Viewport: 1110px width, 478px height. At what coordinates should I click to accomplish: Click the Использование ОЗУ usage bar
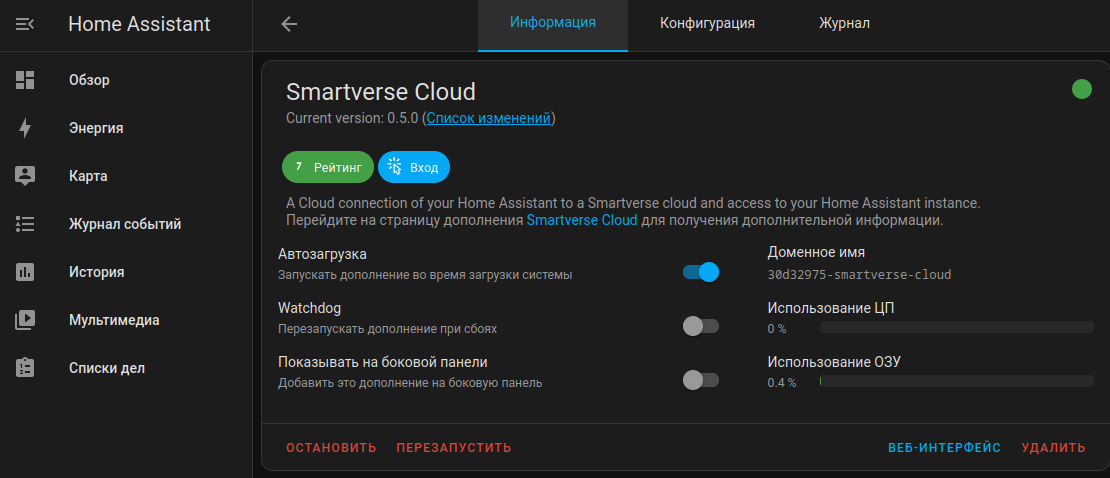[956, 381]
